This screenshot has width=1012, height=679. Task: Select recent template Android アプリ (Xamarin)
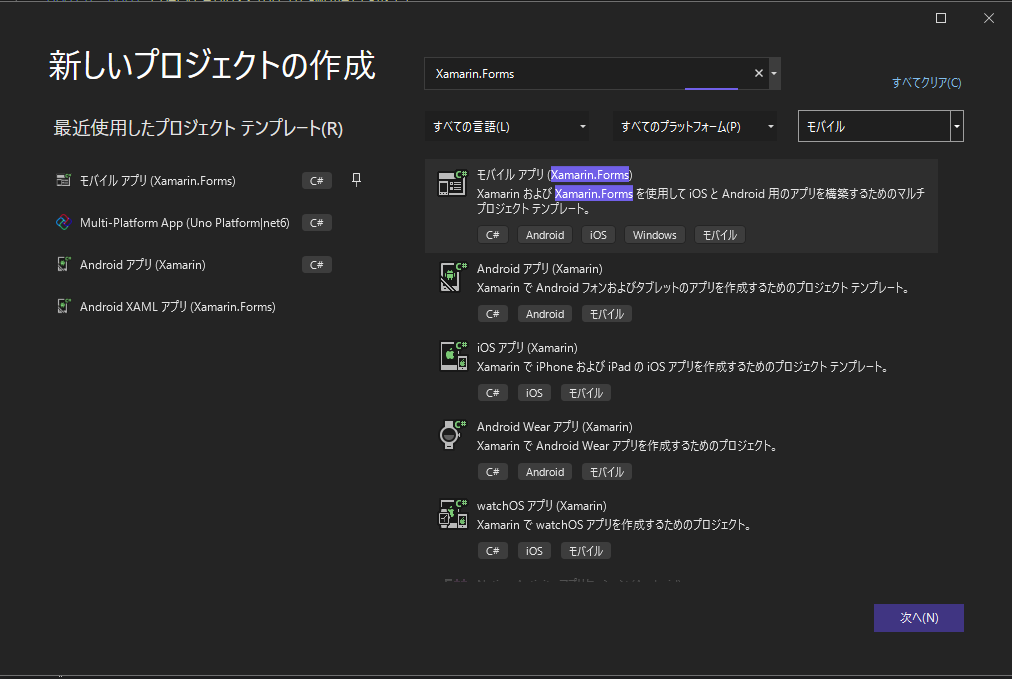[x=143, y=265]
